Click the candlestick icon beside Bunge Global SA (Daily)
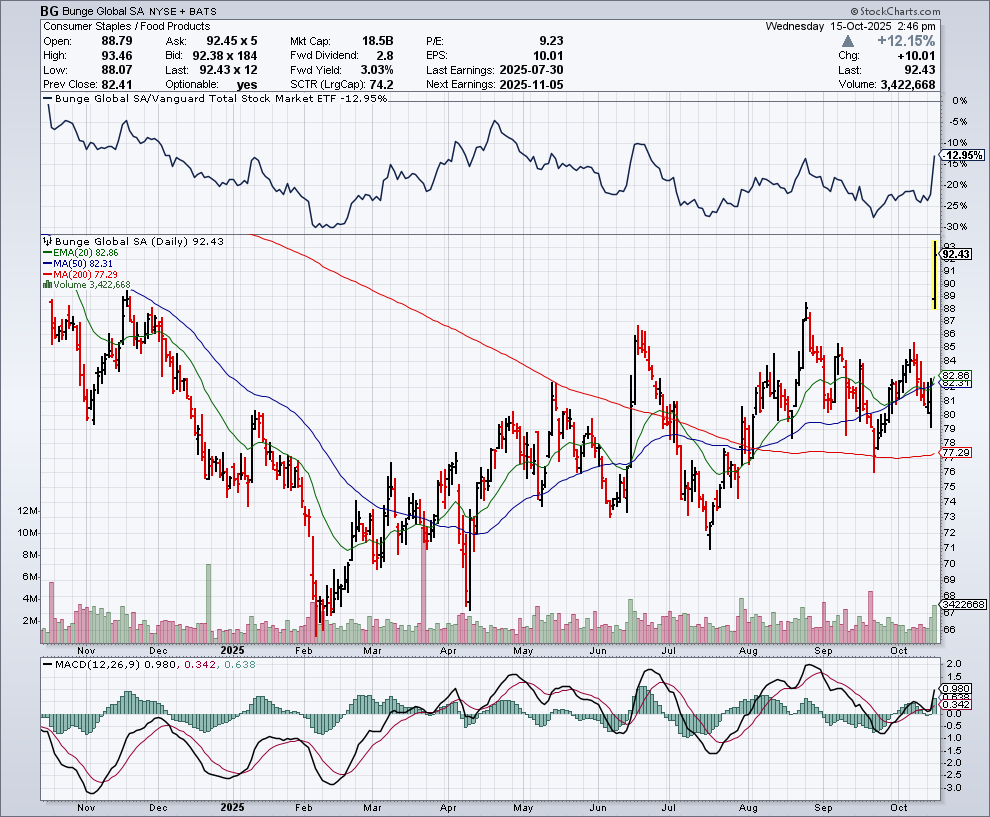The height and width of the screenshot is (817, 990). [44, 241]
